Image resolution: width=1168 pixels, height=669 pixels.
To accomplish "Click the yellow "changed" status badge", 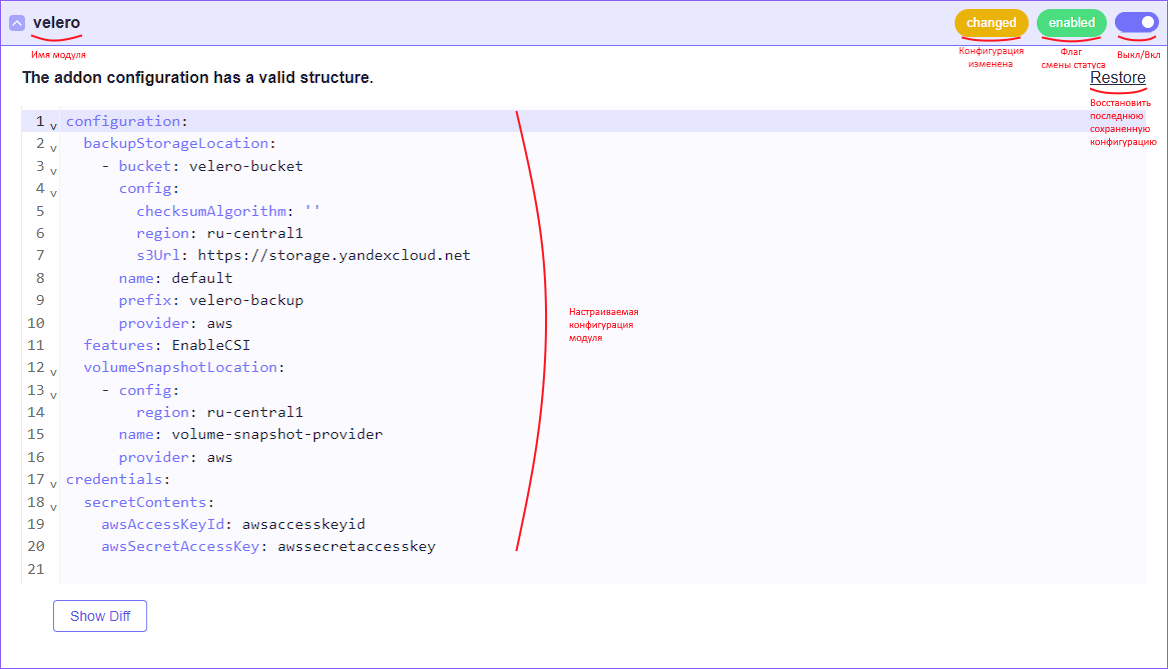I will [991, 23].
